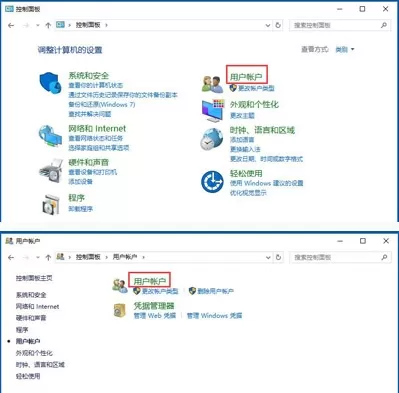This screenshot has width=399, height=393.
Task: Click 更改日期、时间或数字格式 link
Action: 266,159
